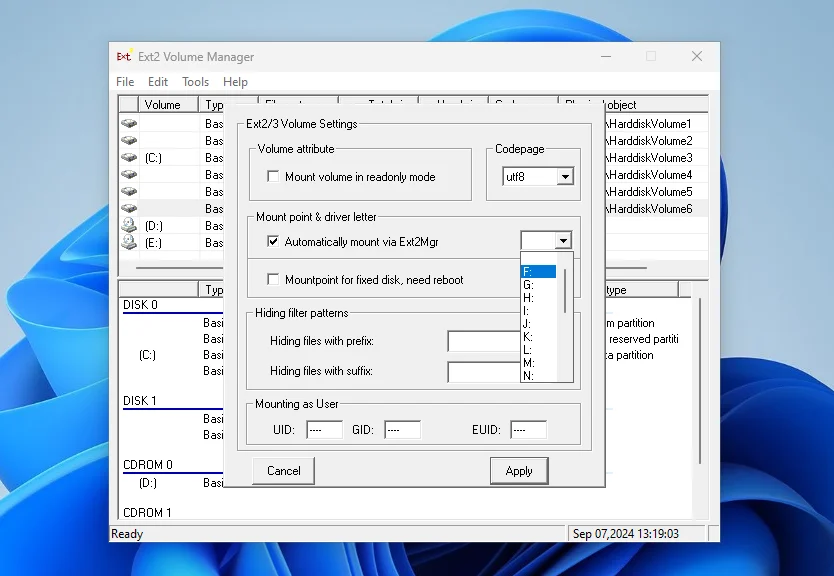The width and height of the screenshot is (834, 576).
Task: Select the drive icon in the HarddiskVolume6 row
Action: (129, 209)
